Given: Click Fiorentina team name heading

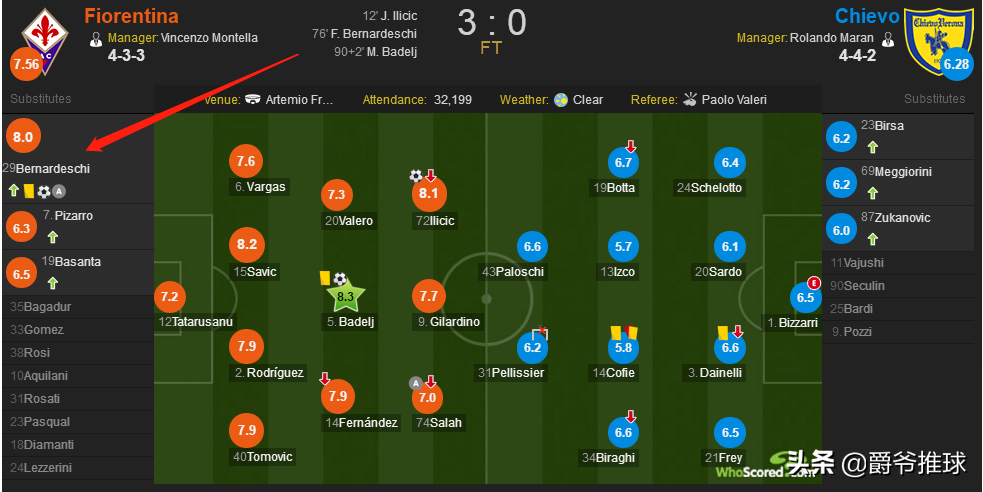Looking at the screenshot, I should [x=131, y=16].
